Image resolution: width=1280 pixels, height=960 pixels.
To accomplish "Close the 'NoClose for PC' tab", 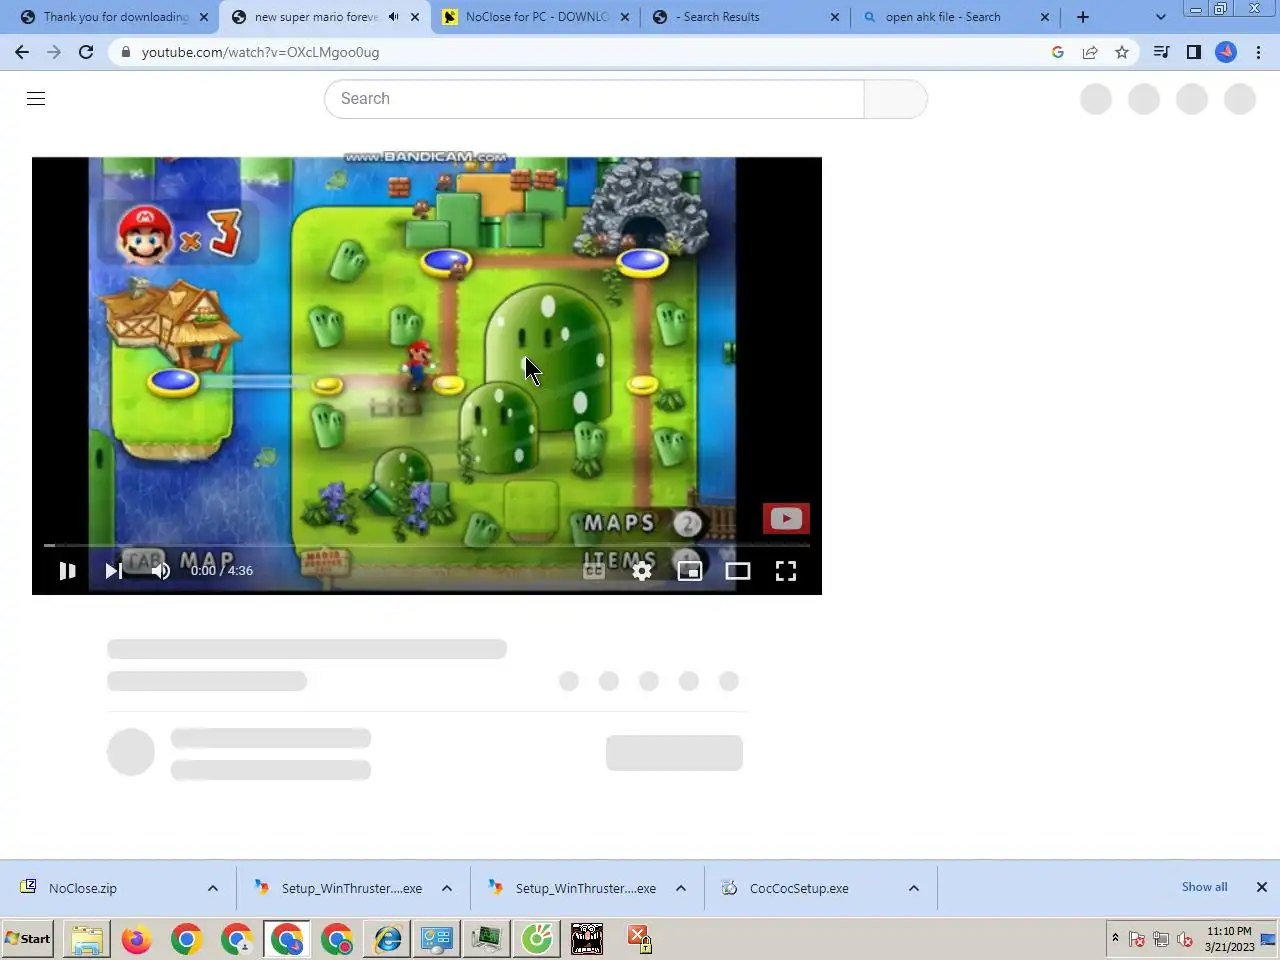I will [625, 17].
